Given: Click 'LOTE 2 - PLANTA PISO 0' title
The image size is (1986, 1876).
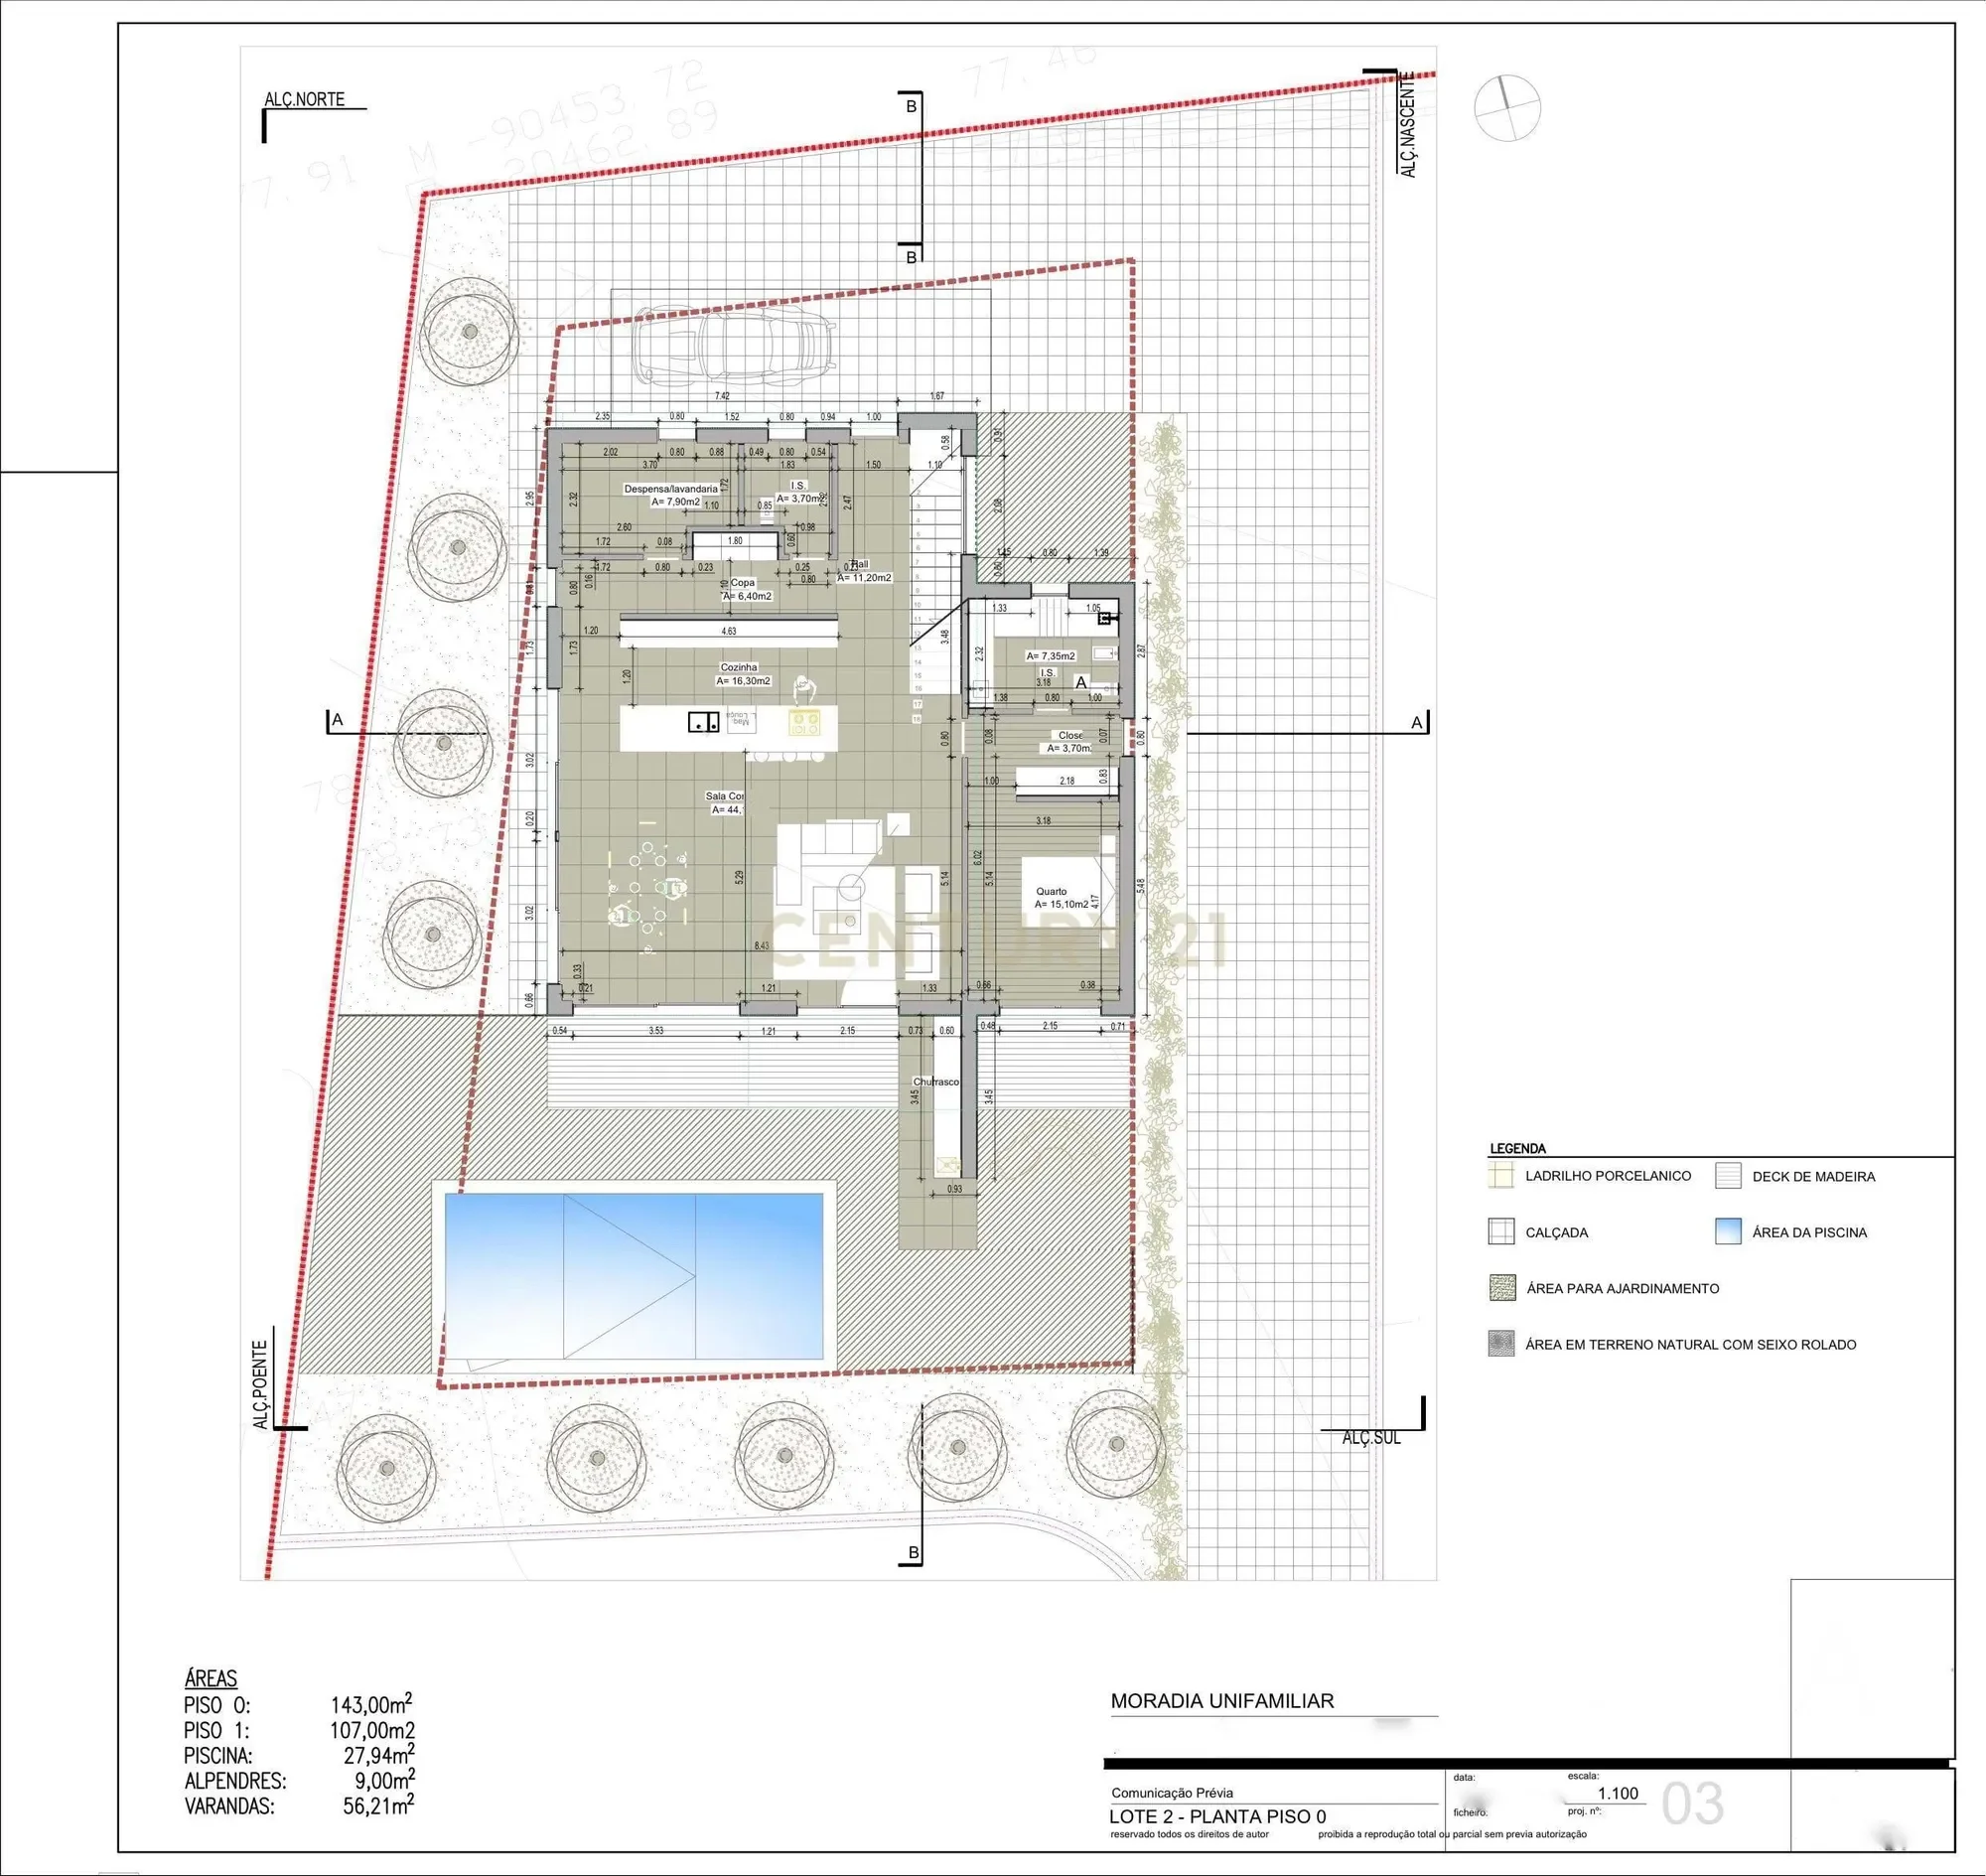Looking at the screenshot, I should [x=1217, y=1817].
